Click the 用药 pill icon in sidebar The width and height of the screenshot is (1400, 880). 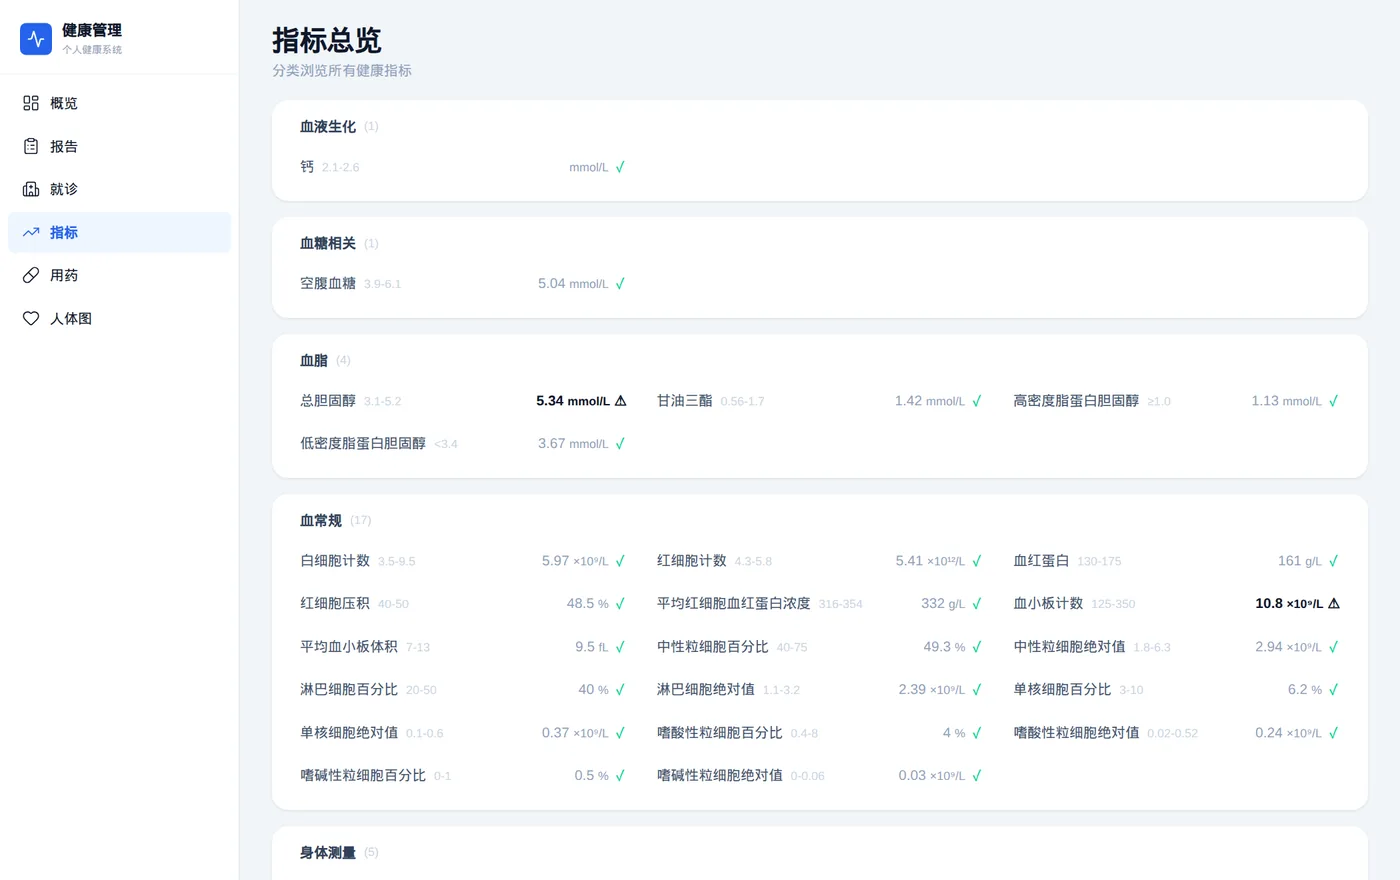[x=31, y=275]
